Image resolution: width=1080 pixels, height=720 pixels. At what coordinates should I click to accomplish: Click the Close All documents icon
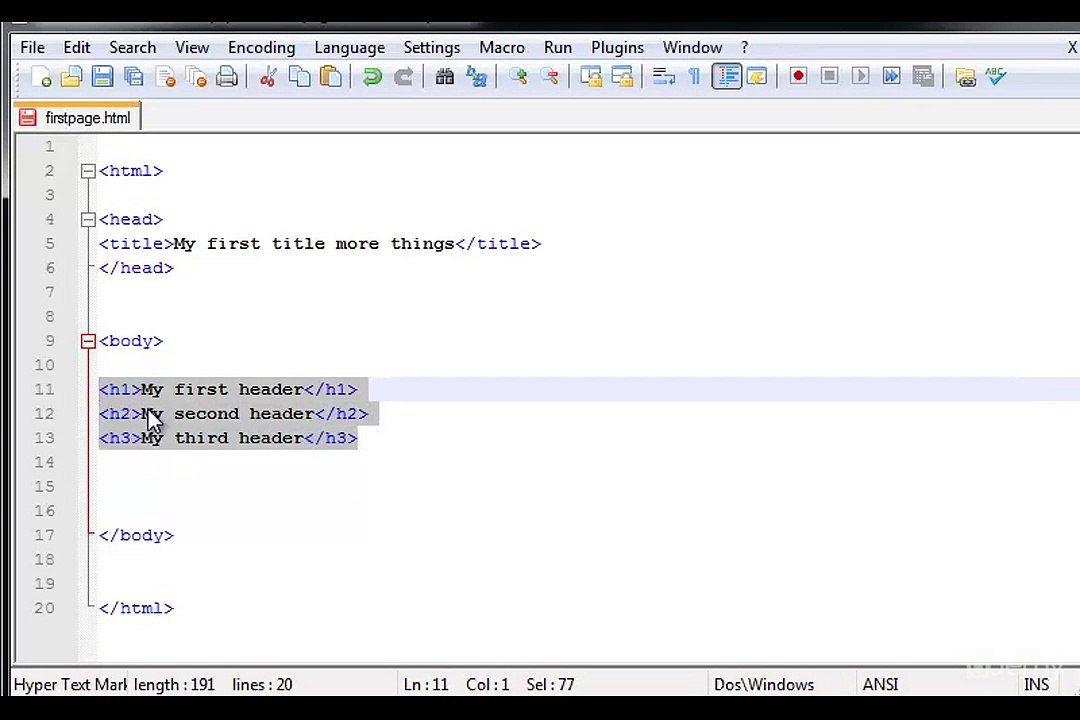[x=196, y=76]
